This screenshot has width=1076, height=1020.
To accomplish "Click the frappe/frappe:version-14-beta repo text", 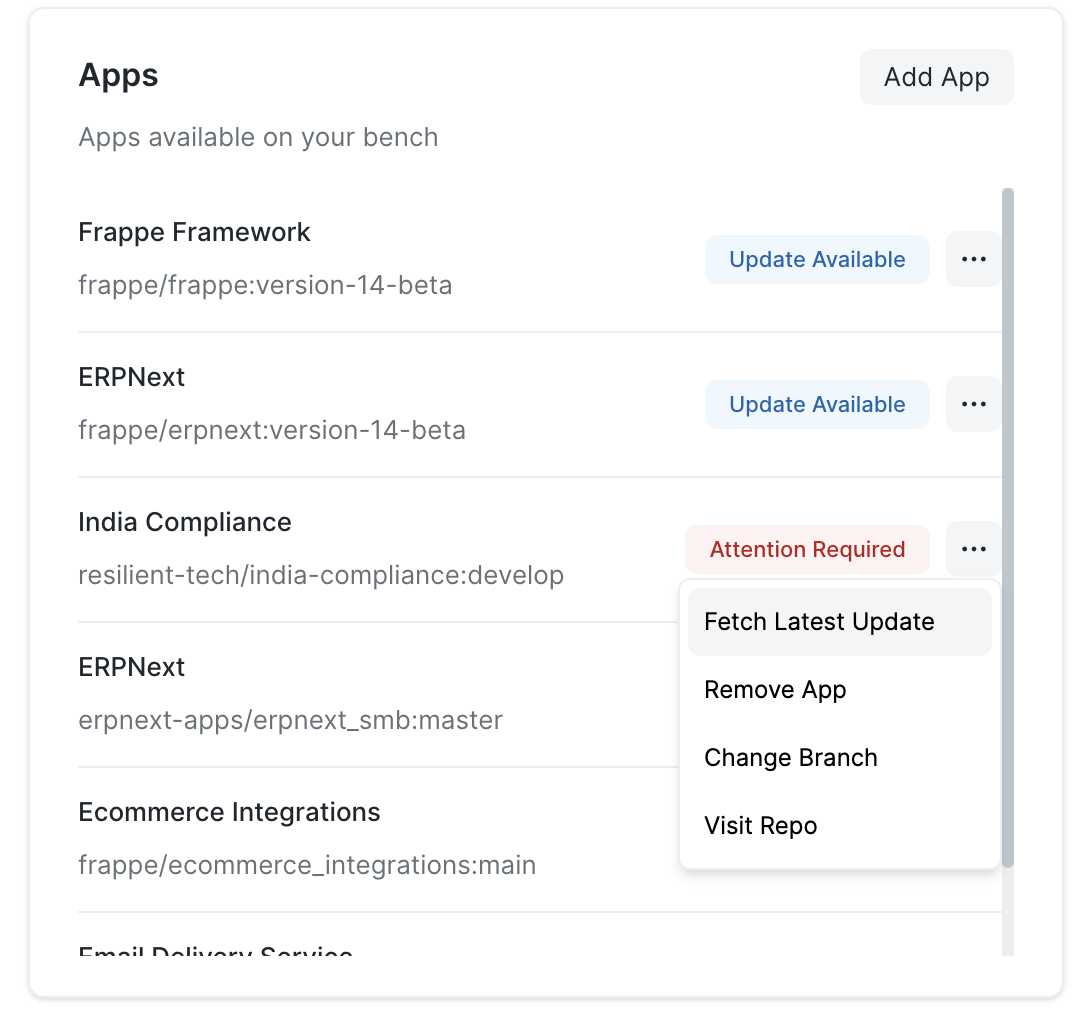I will (265, 286).
